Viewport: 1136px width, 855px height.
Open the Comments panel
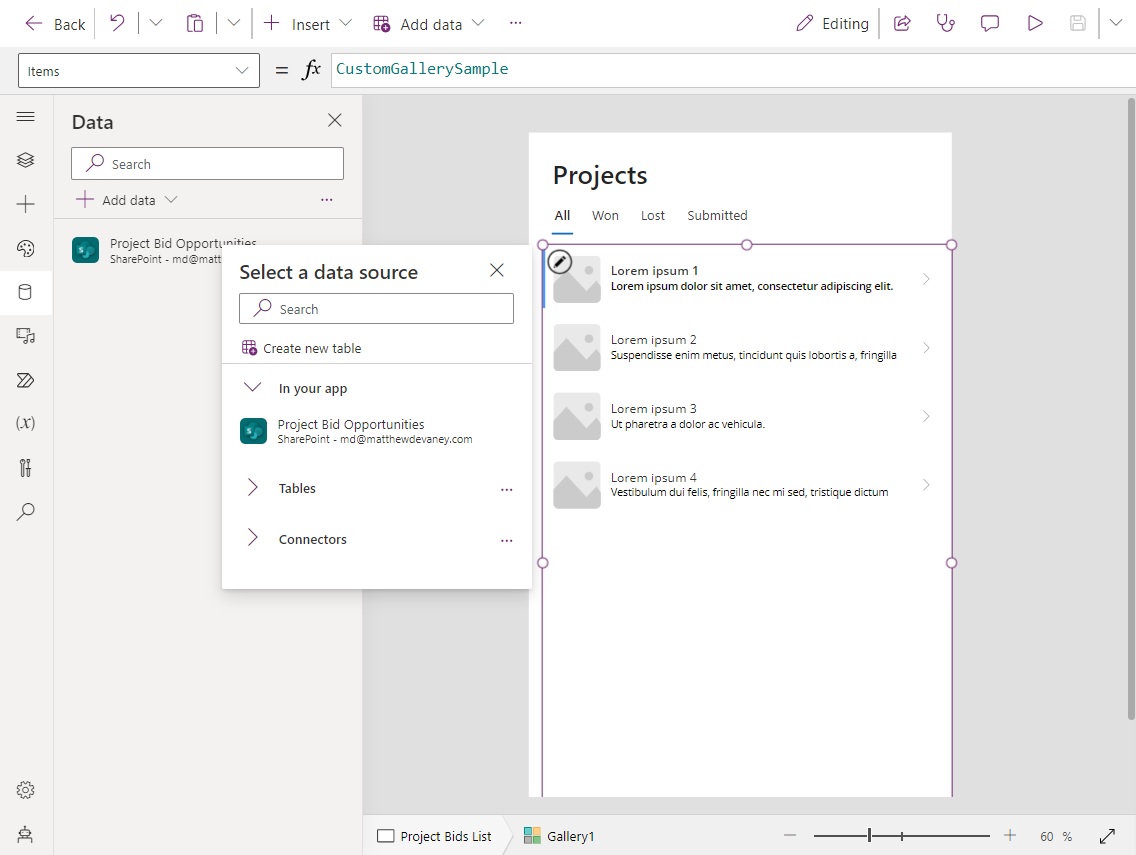coord(989,23)
